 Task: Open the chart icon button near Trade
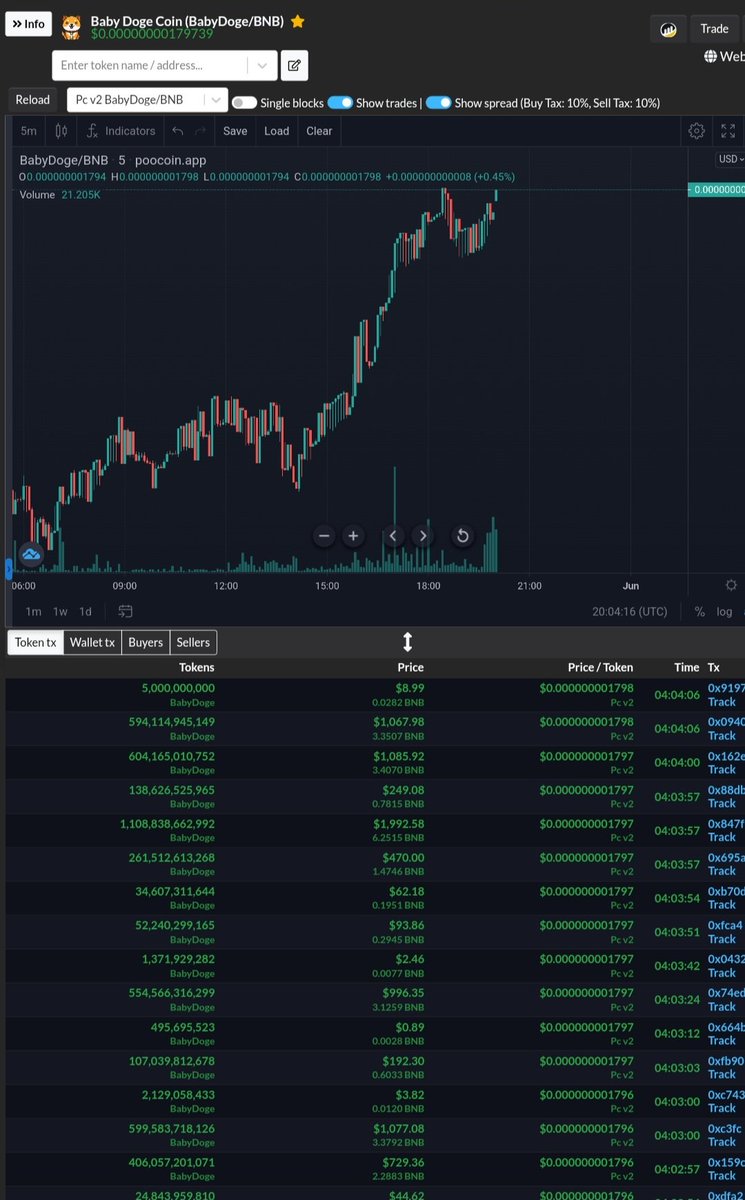tap(668, 29)
